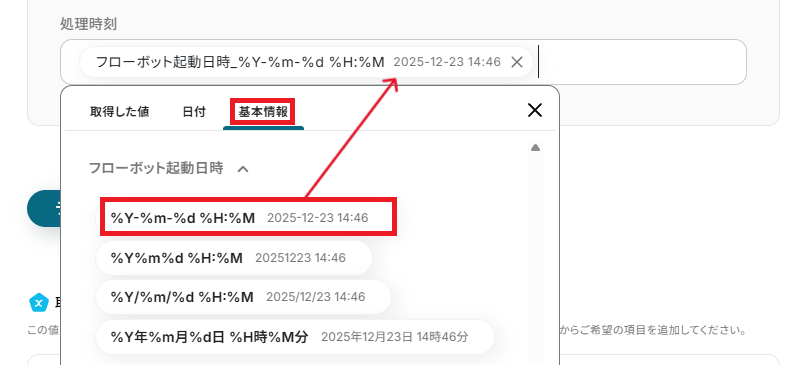
Task: Click the blue X logo icon
Action: 39,303
